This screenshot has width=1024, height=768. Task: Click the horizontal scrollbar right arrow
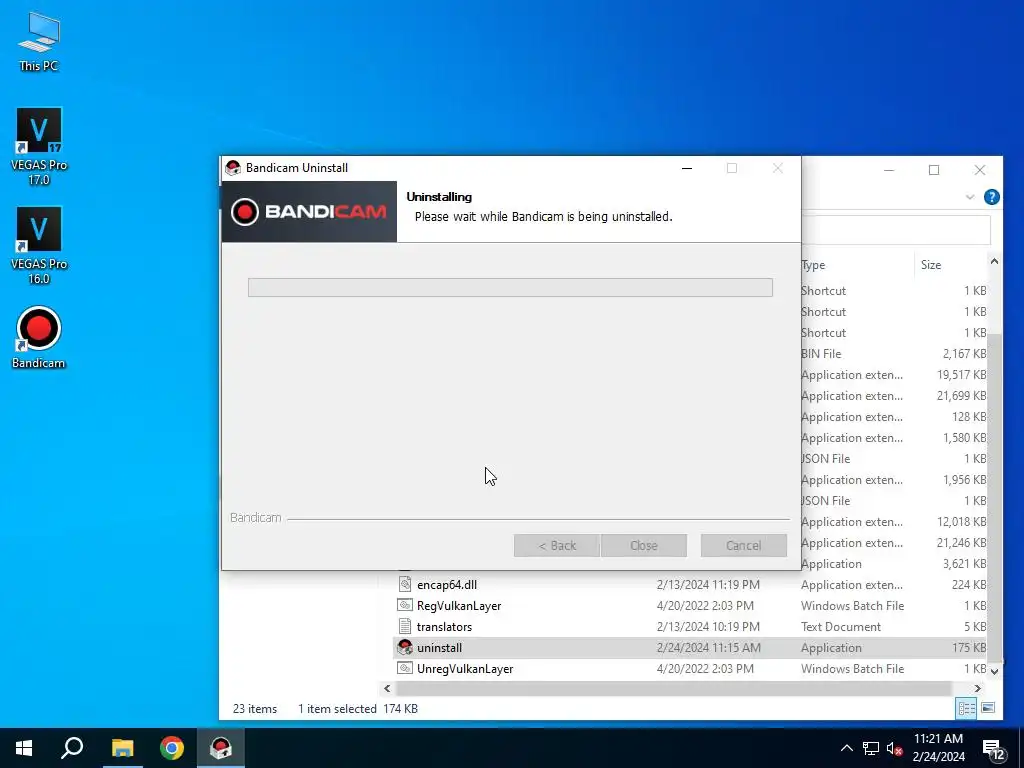pos(978,688)
